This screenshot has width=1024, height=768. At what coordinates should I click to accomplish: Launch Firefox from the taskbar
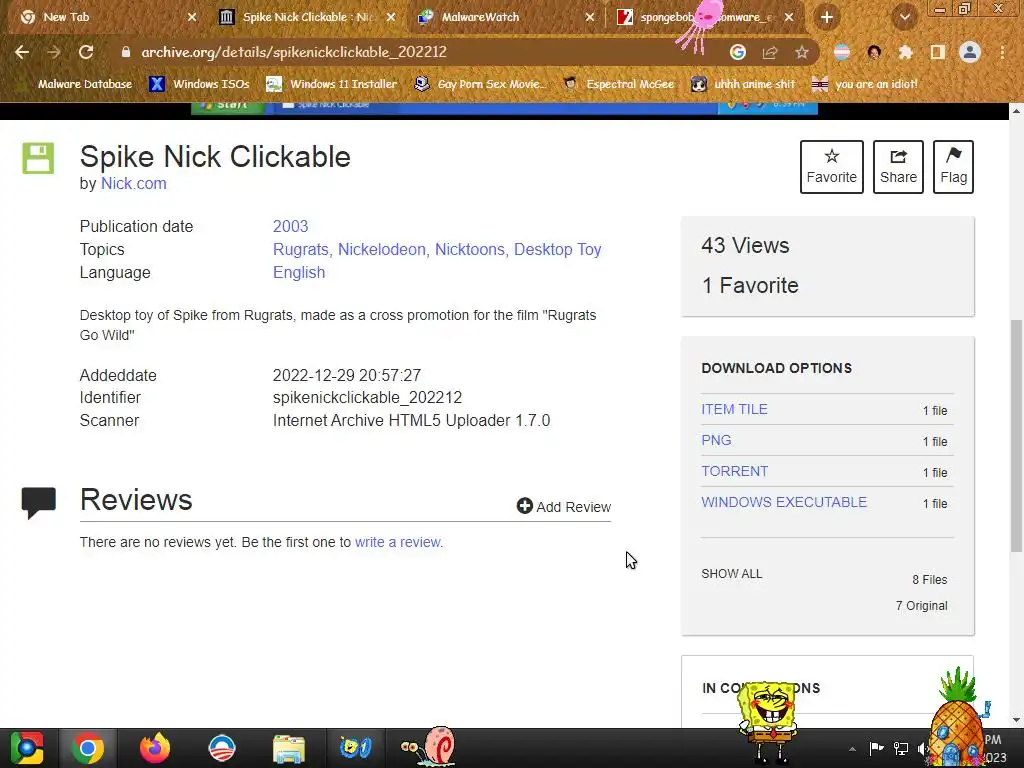click(x=155, y=748)
